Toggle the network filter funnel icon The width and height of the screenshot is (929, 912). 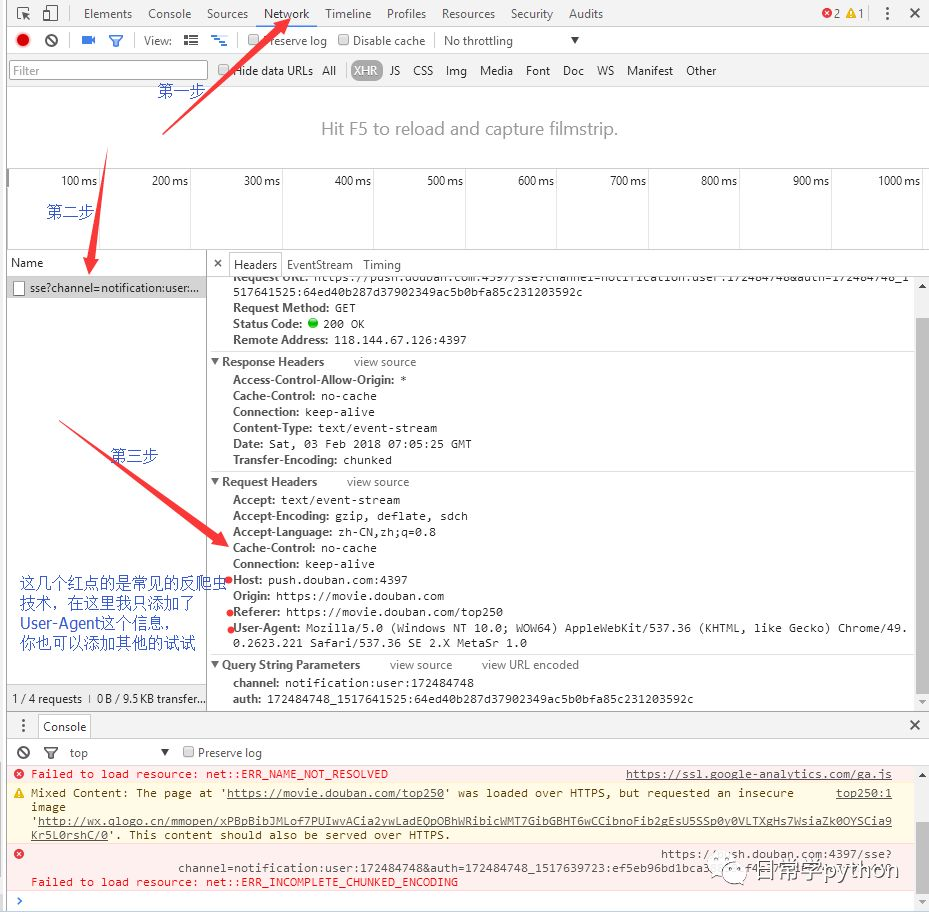tap(116, 41)
